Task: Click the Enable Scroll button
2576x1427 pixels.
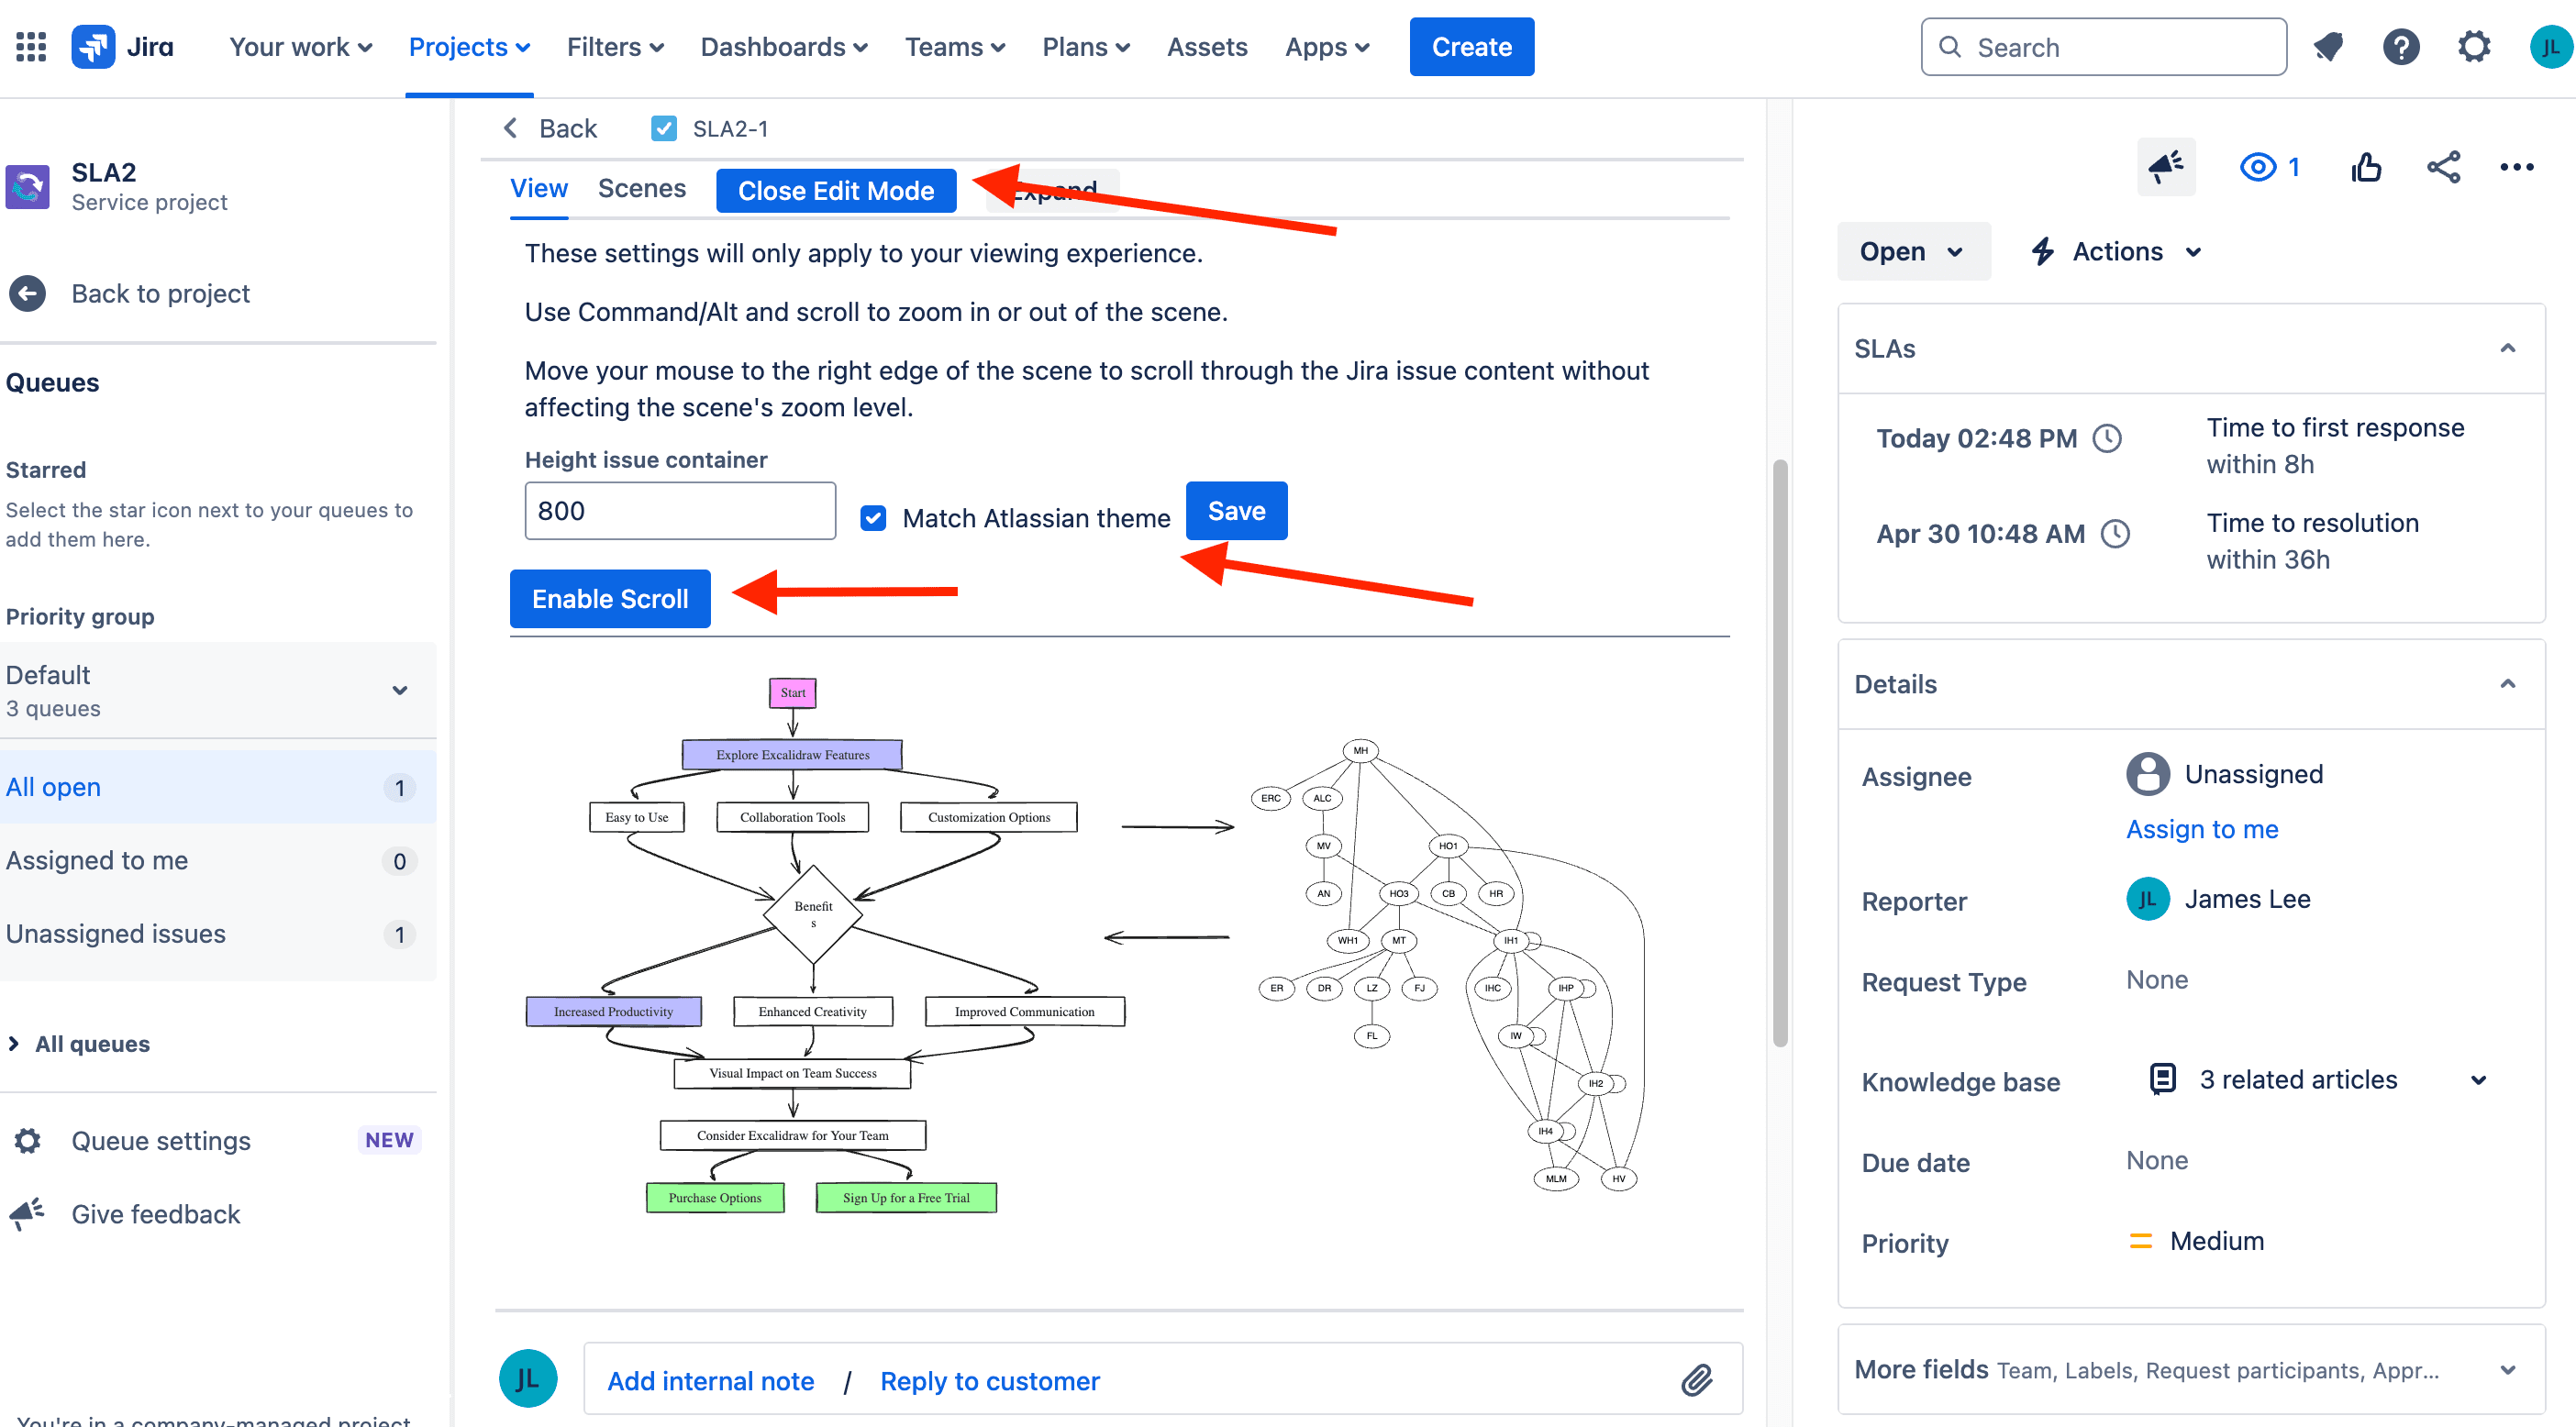Action: coord(610,598)
